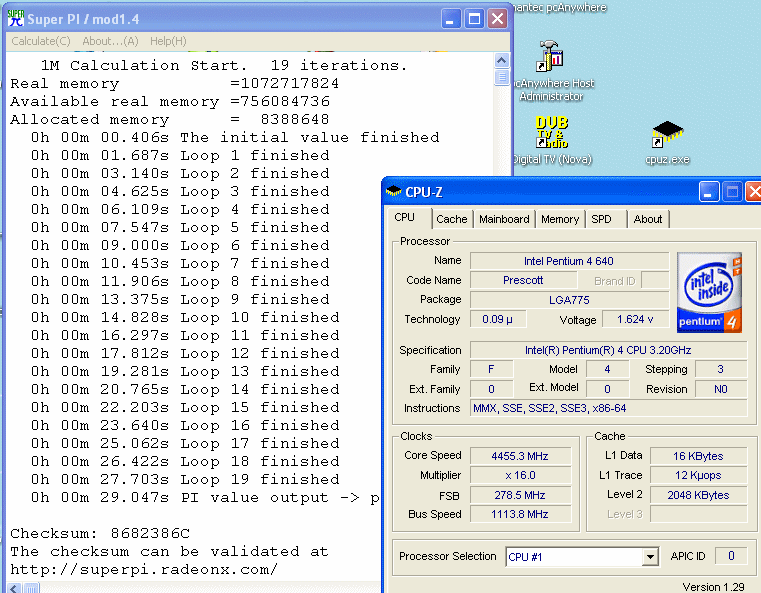The width and height of the screenshot is (761, 593).
Task: Click the Allocated memory = 8388648 line
Action: (170, 119)
